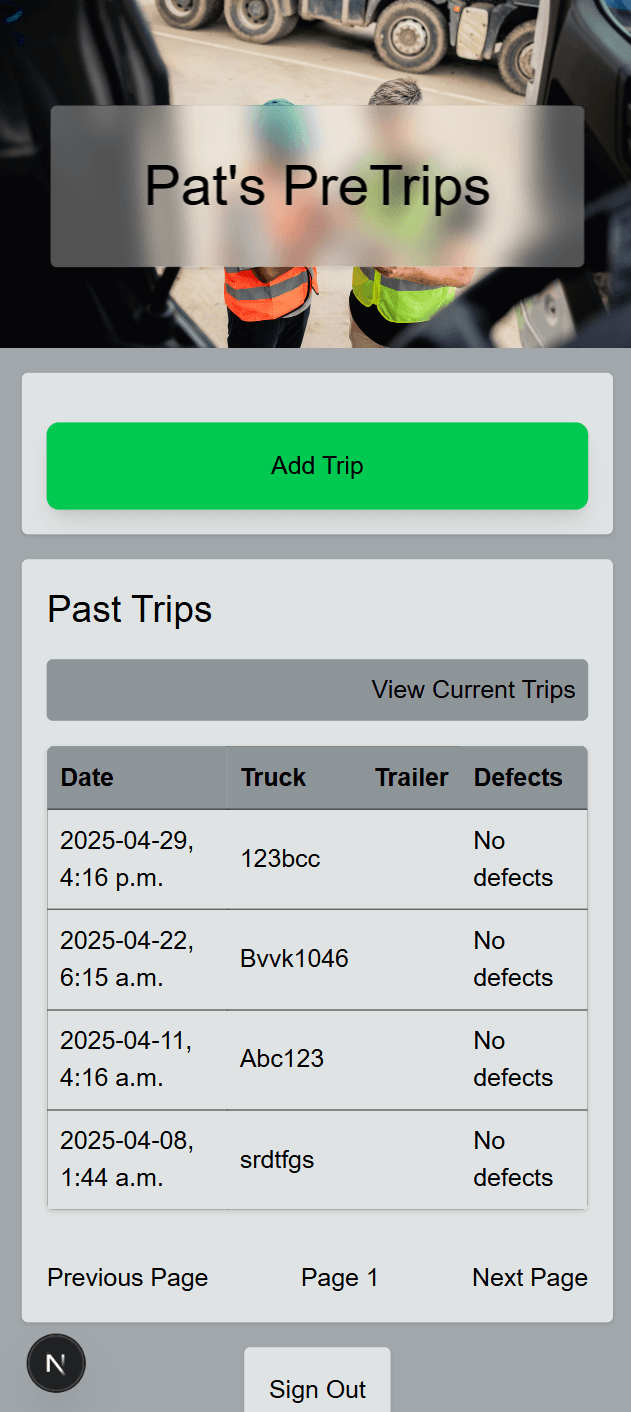Click the Page 1 indicator
Viewport: 631px width, 1412px height.
coord(340,1278)
